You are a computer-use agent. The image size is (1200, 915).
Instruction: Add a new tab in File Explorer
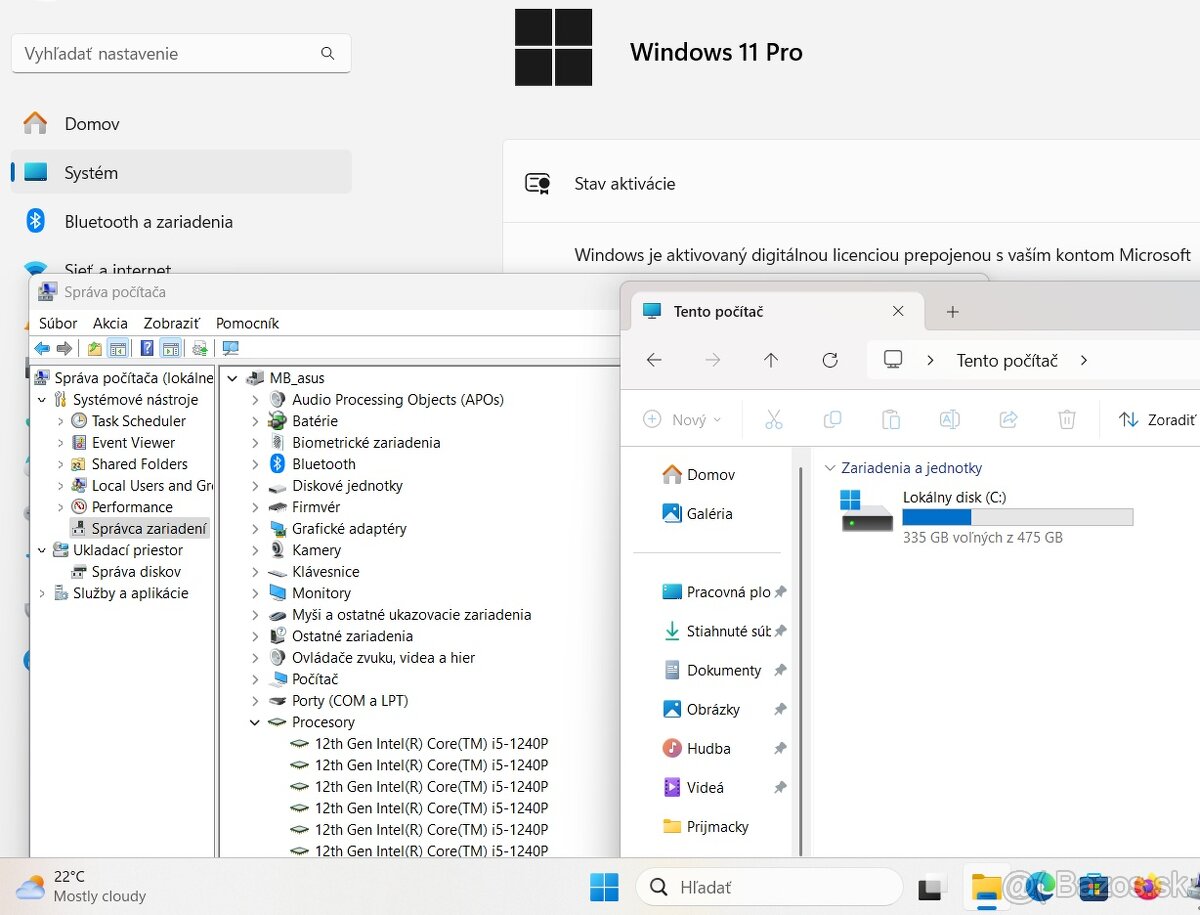[952, 312]
